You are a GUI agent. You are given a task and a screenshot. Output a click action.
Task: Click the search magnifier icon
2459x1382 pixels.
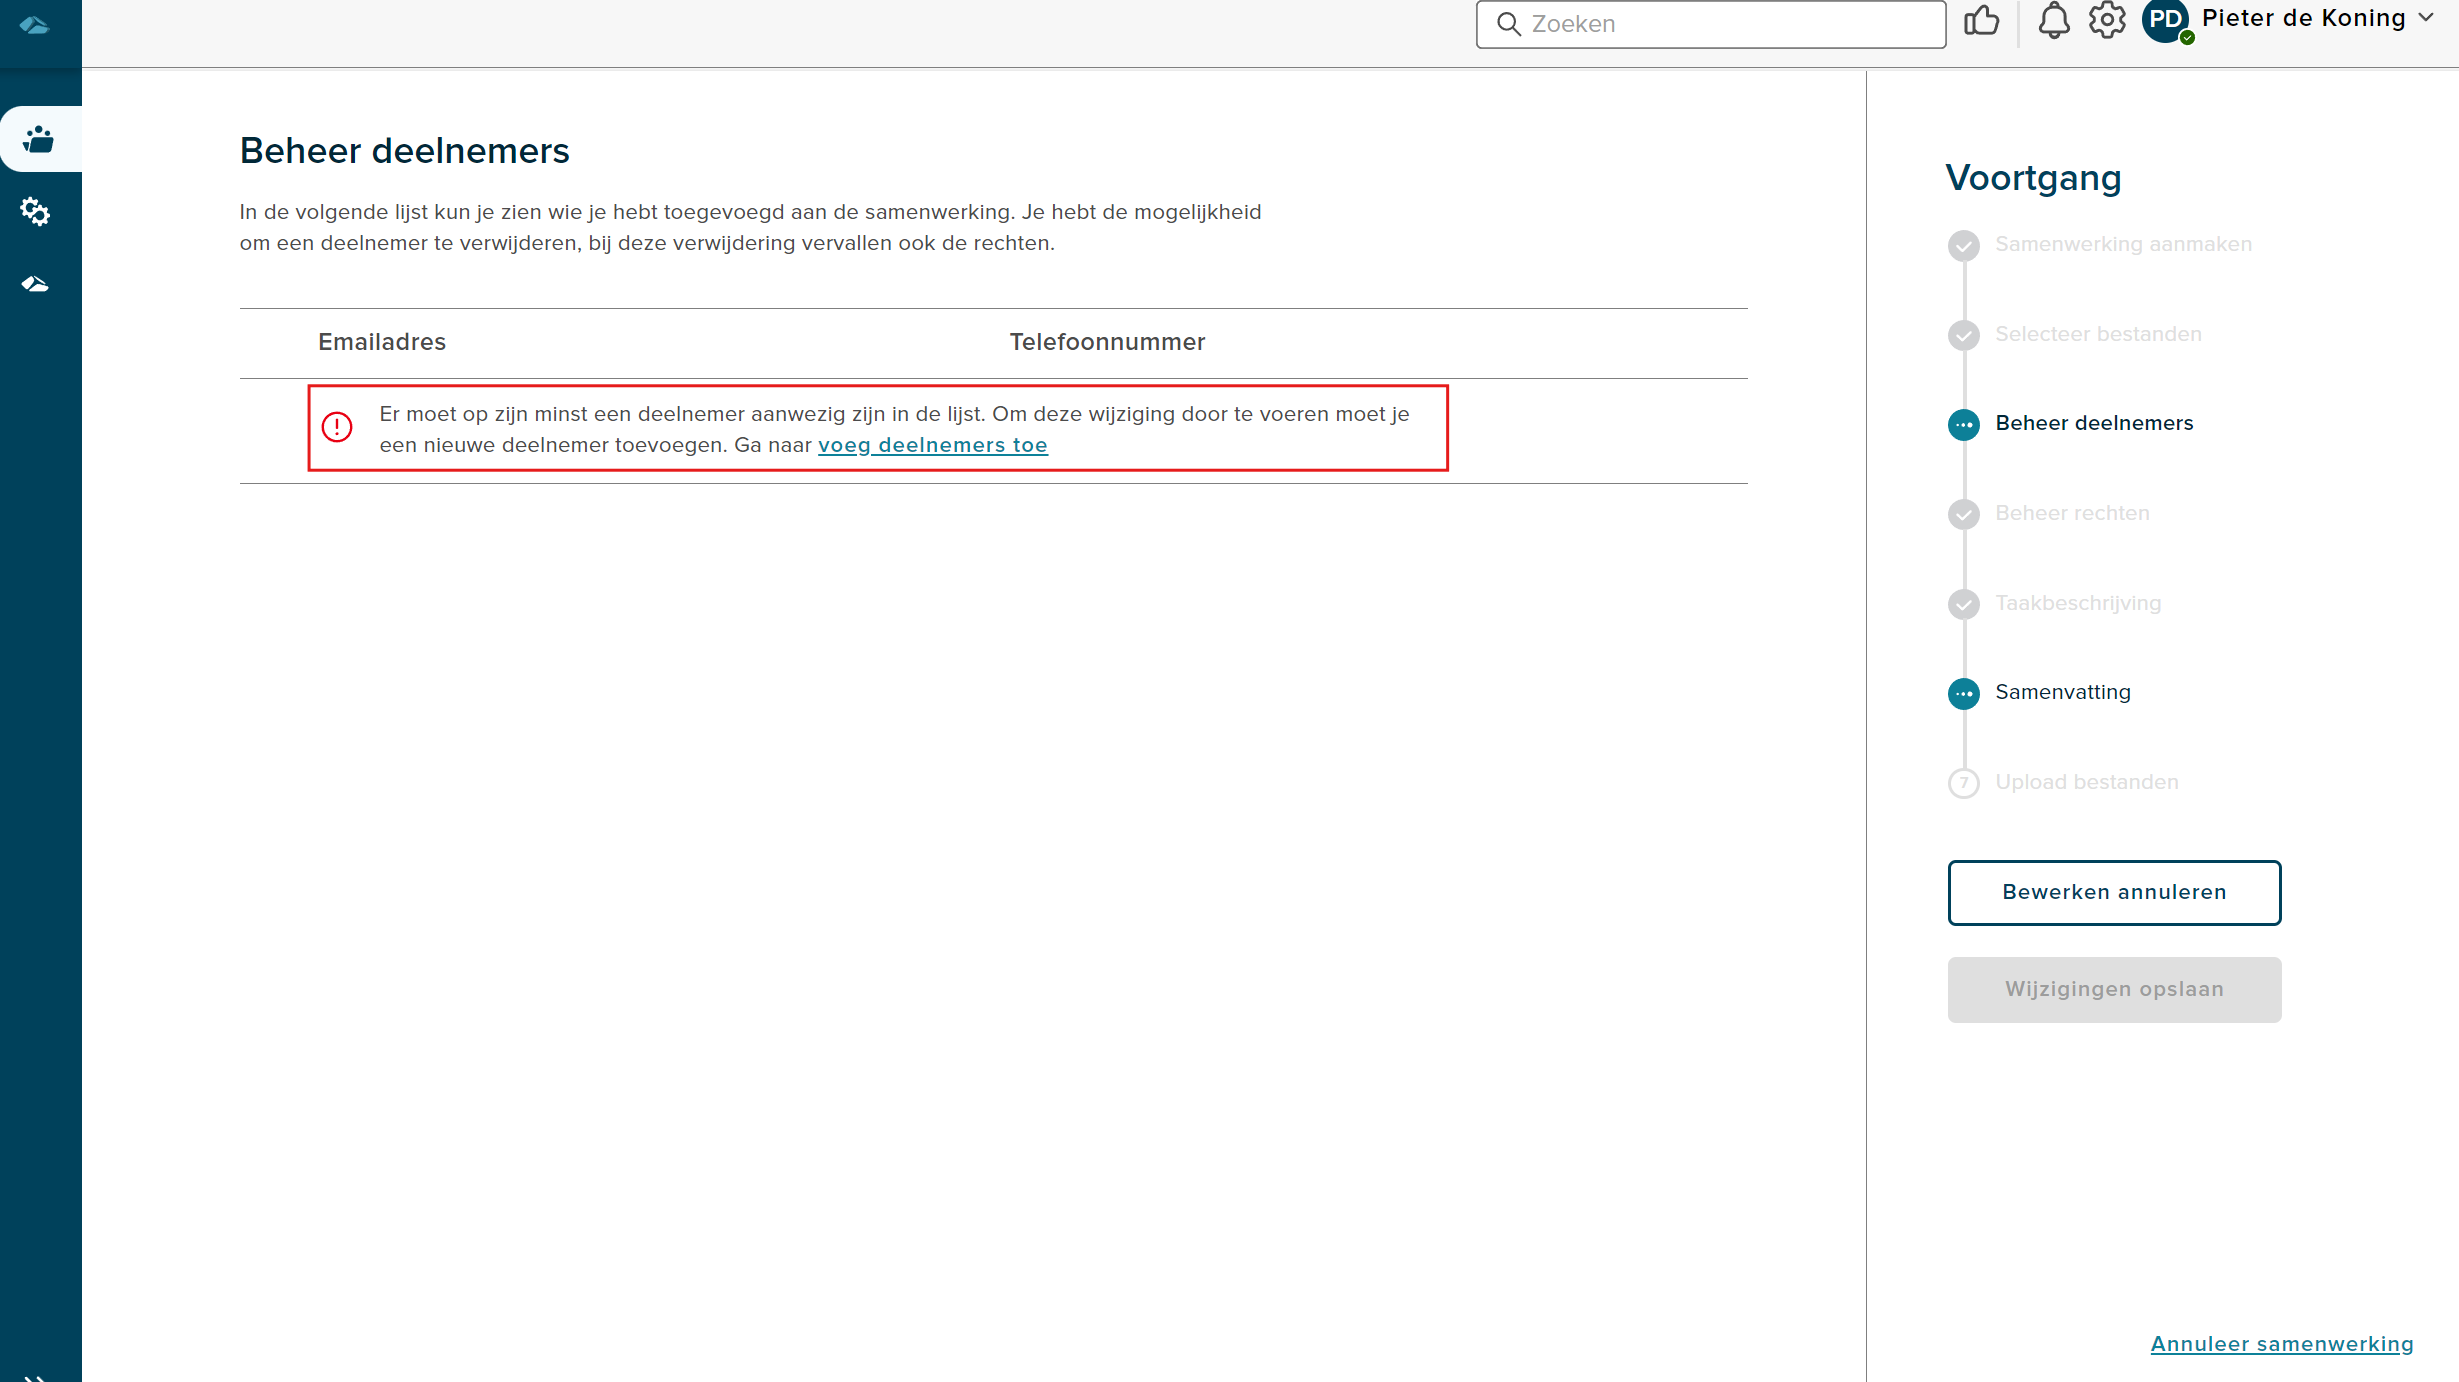(1508, 24)
